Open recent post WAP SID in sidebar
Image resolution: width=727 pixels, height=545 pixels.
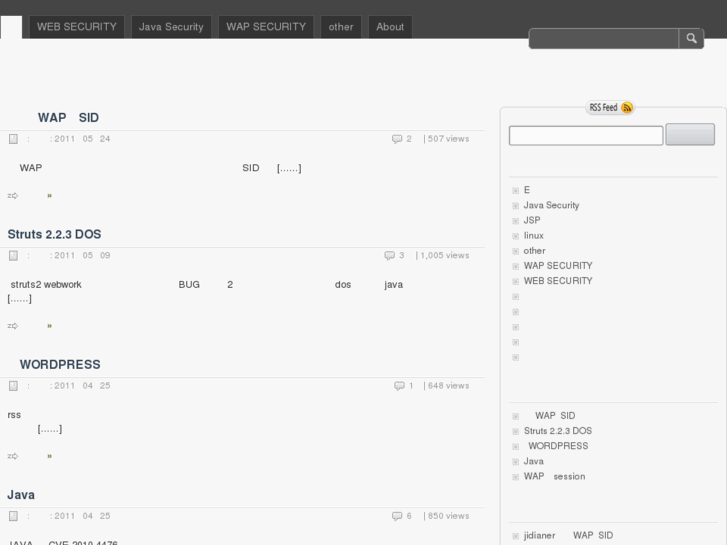tap(555, 416)
